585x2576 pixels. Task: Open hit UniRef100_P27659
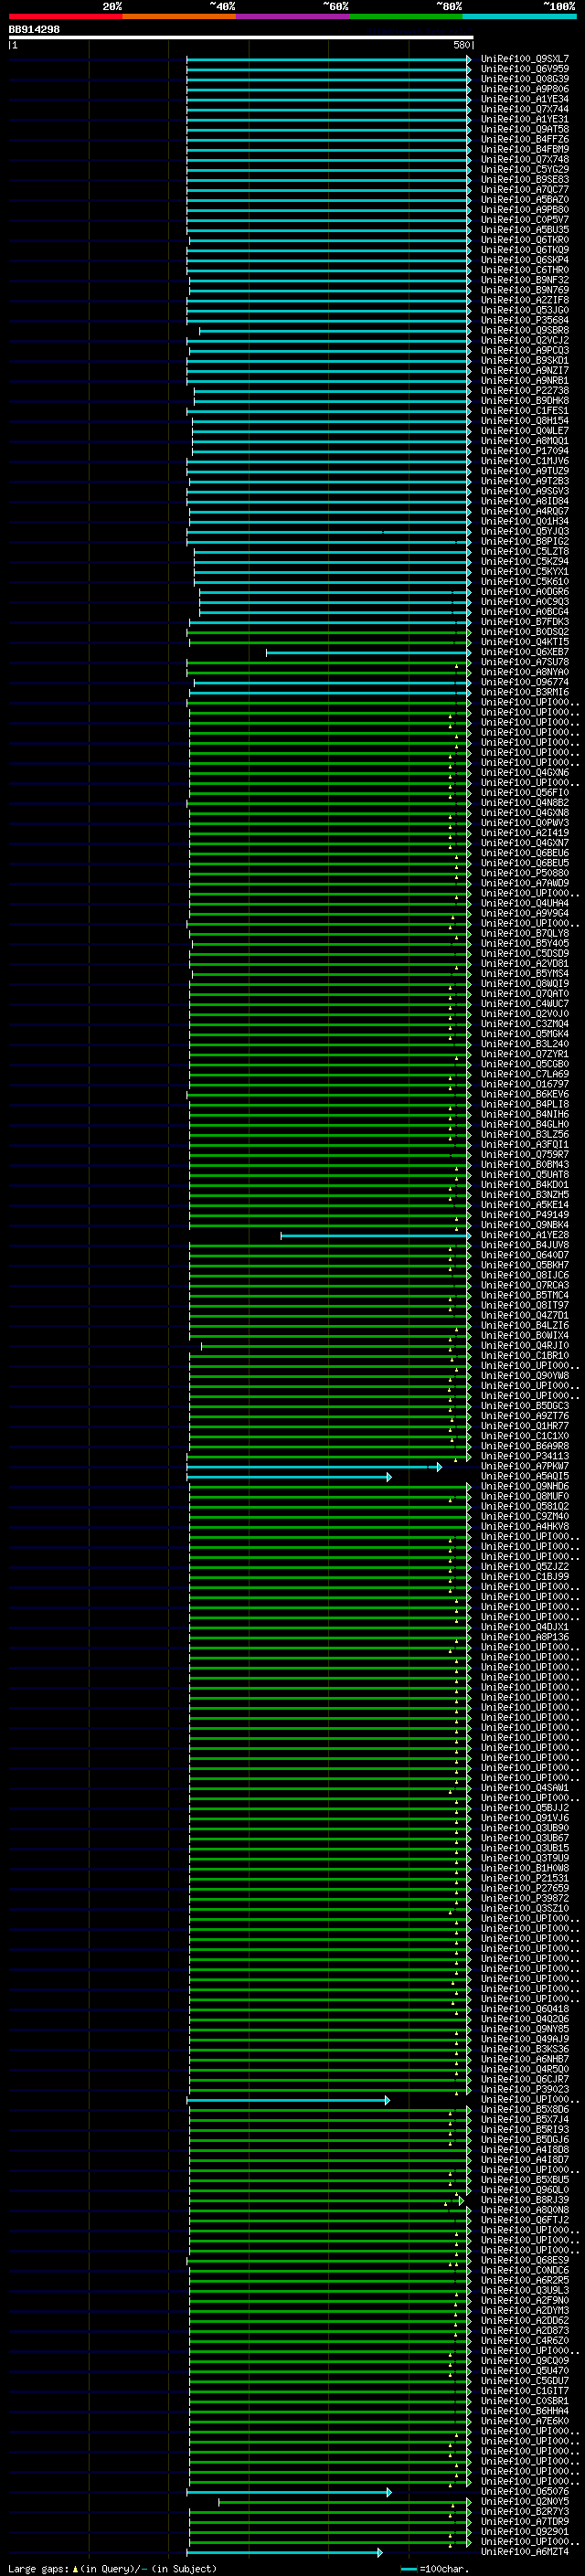click(x=524, y=1888)
